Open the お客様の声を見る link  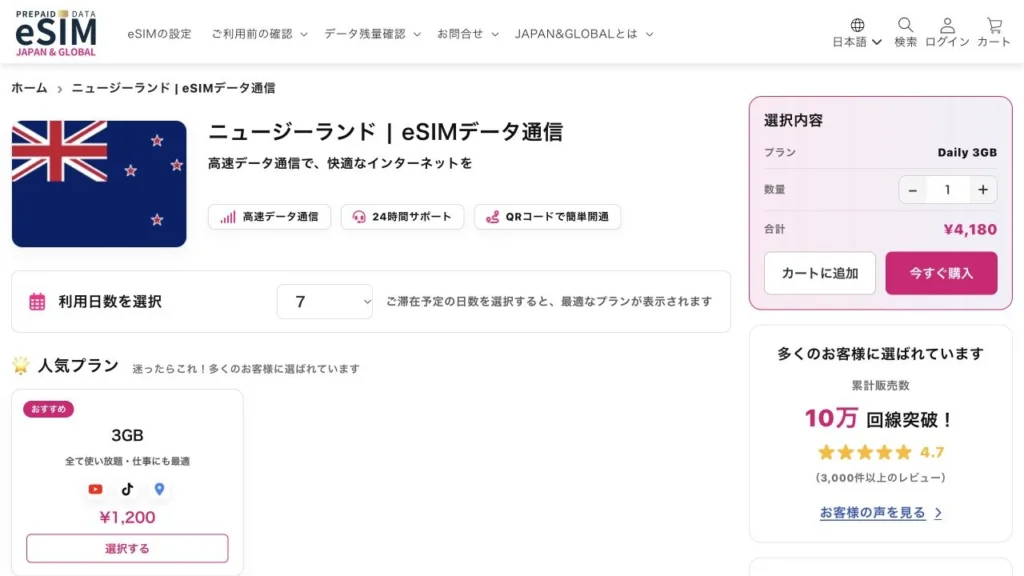(872, 513)
